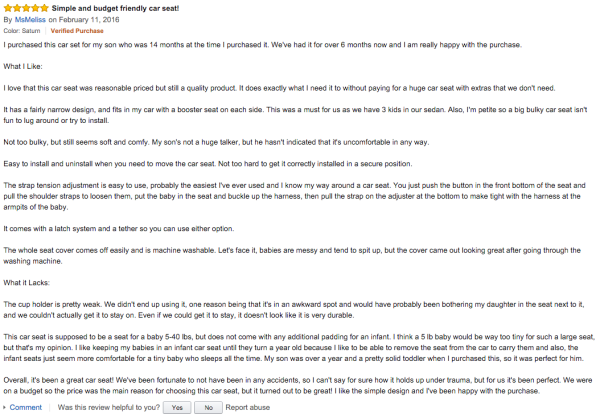Viewport: 600px width, 419px height.
Task: Open the Comment link below review
Action: coord(26,408)
